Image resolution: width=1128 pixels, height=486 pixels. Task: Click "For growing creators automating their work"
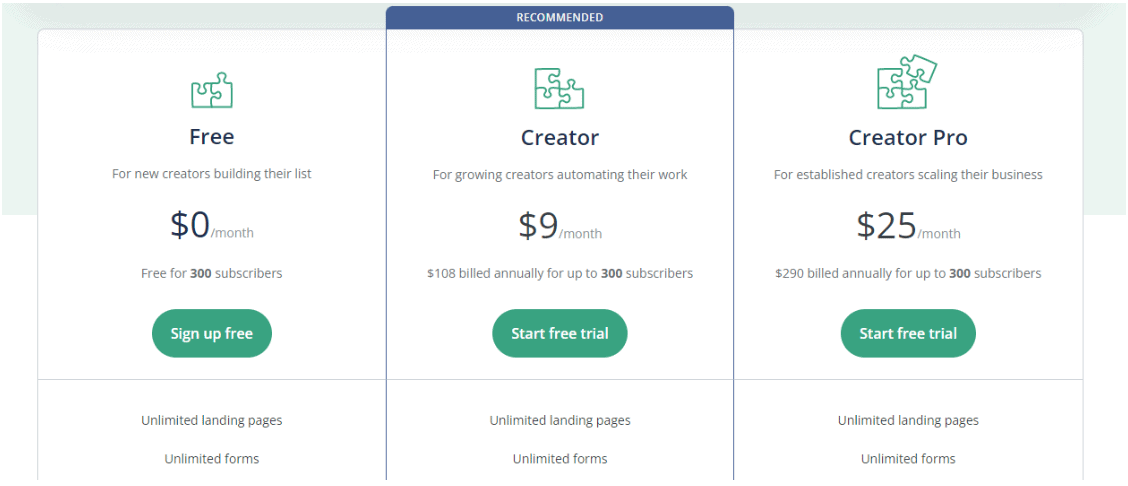560,175
